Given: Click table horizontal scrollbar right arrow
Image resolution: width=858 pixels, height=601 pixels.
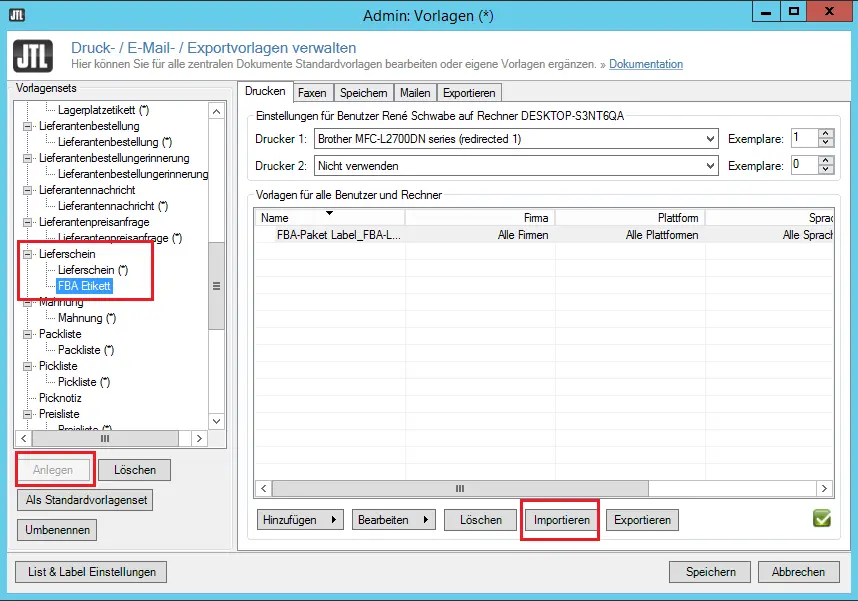Looking at the screenshot, I should (x=824, y=488).
